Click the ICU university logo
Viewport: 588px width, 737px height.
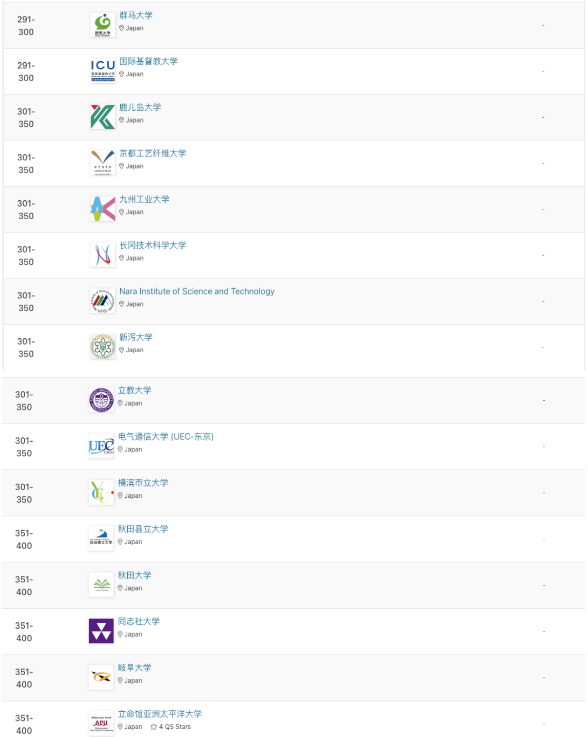(x=102, y=71)
